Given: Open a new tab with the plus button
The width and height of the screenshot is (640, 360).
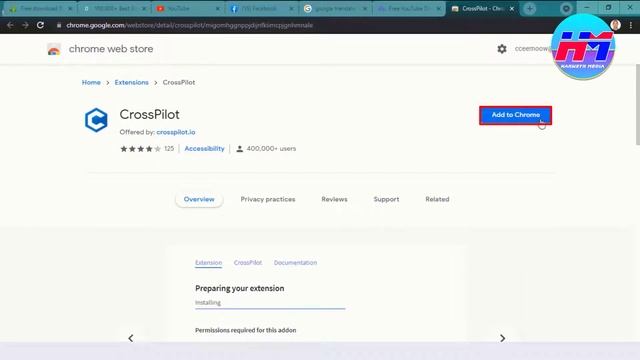Looking at the screenshot, I should pos(529,9).
